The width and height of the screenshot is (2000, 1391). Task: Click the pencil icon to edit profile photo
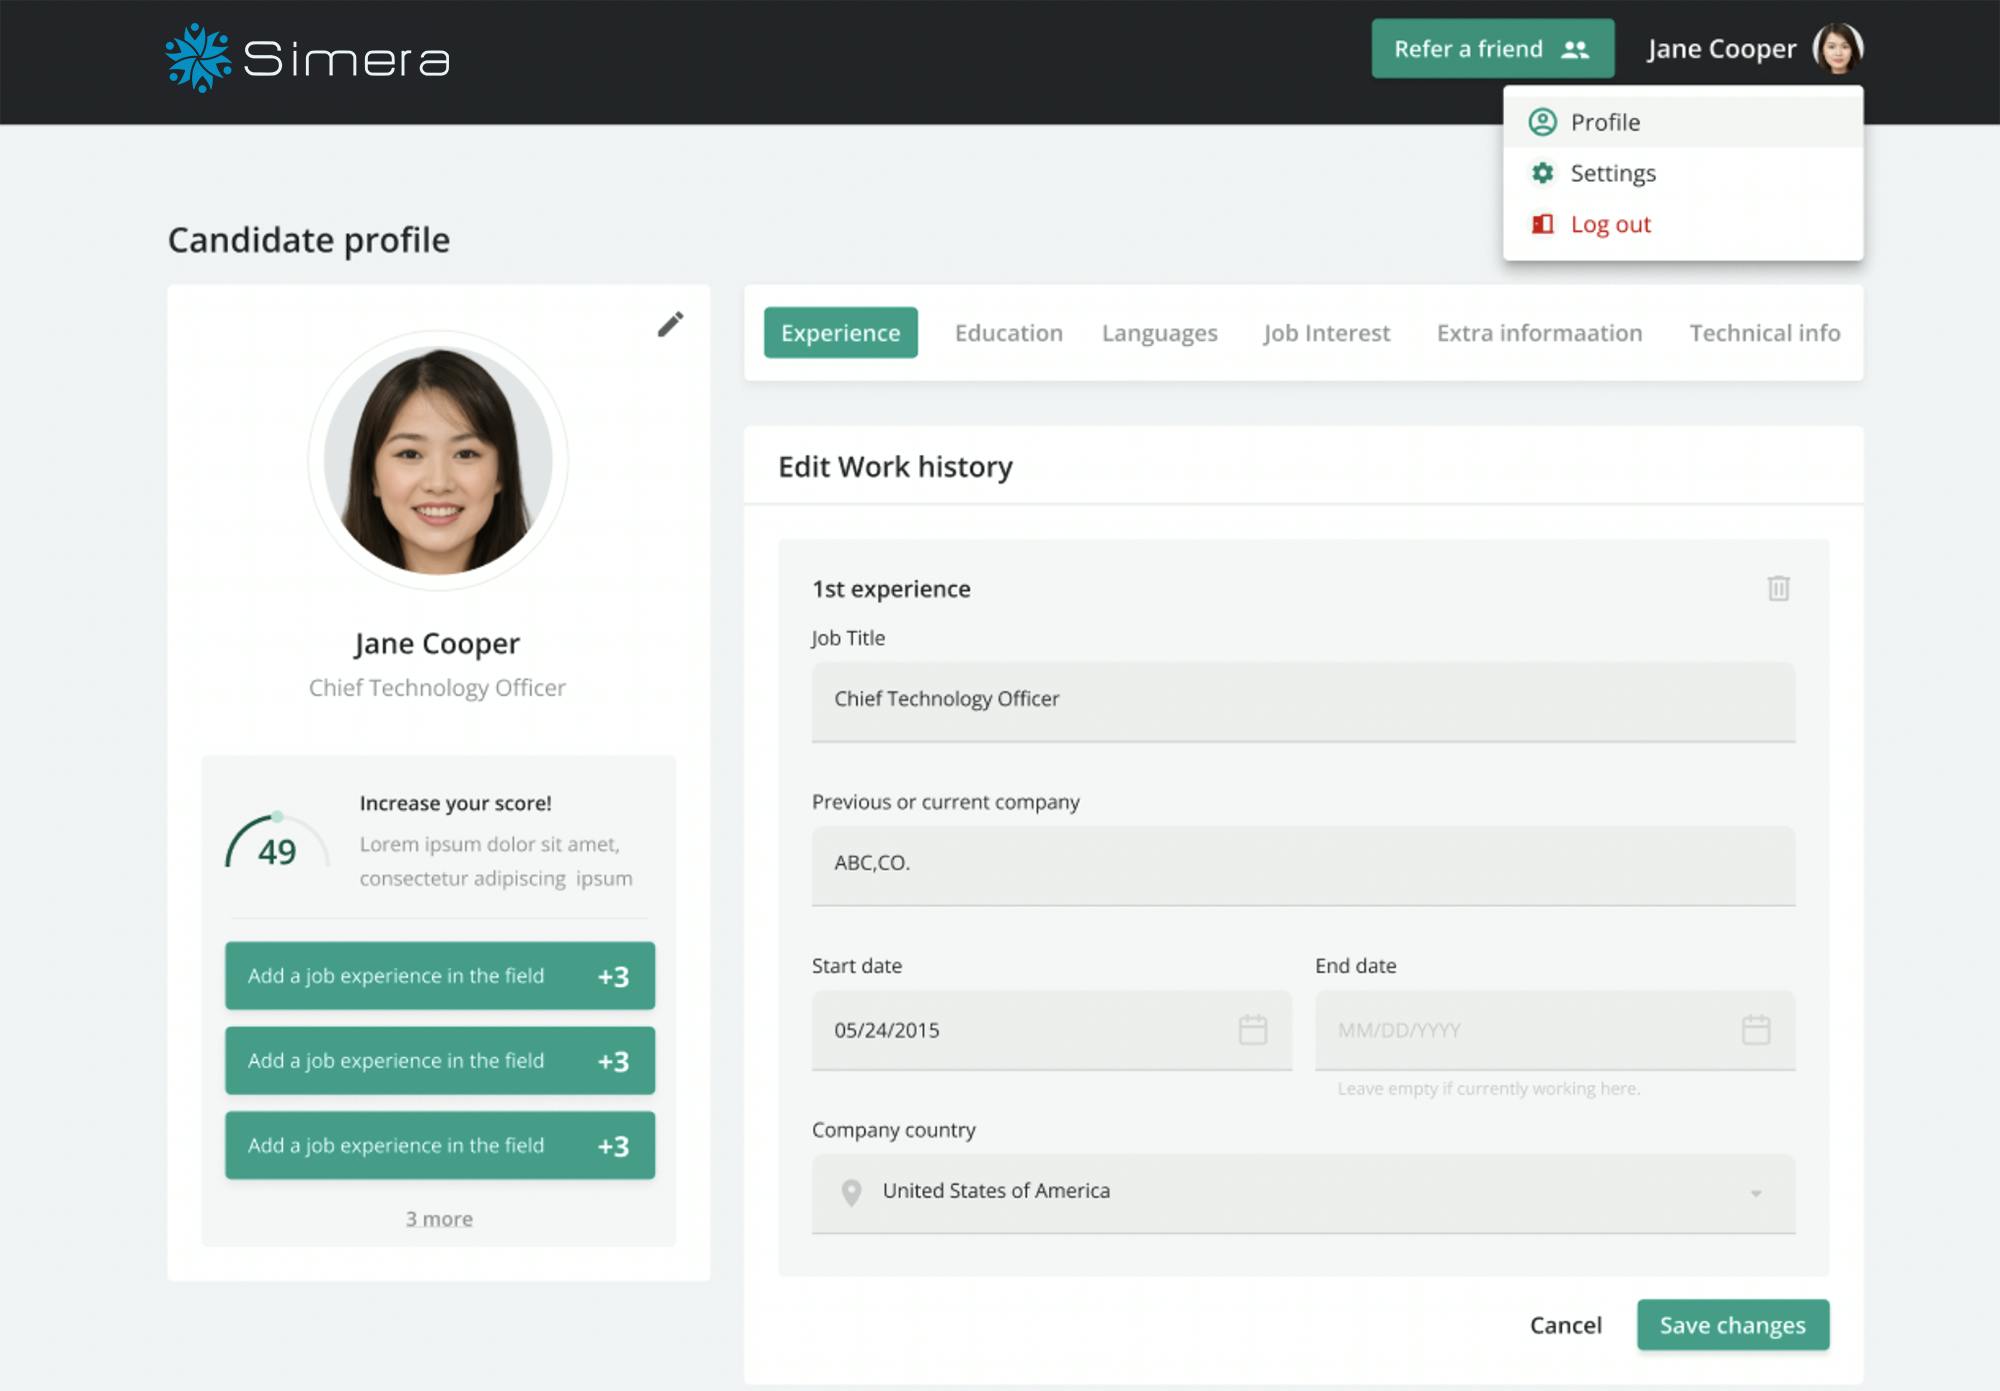[671, 322]
